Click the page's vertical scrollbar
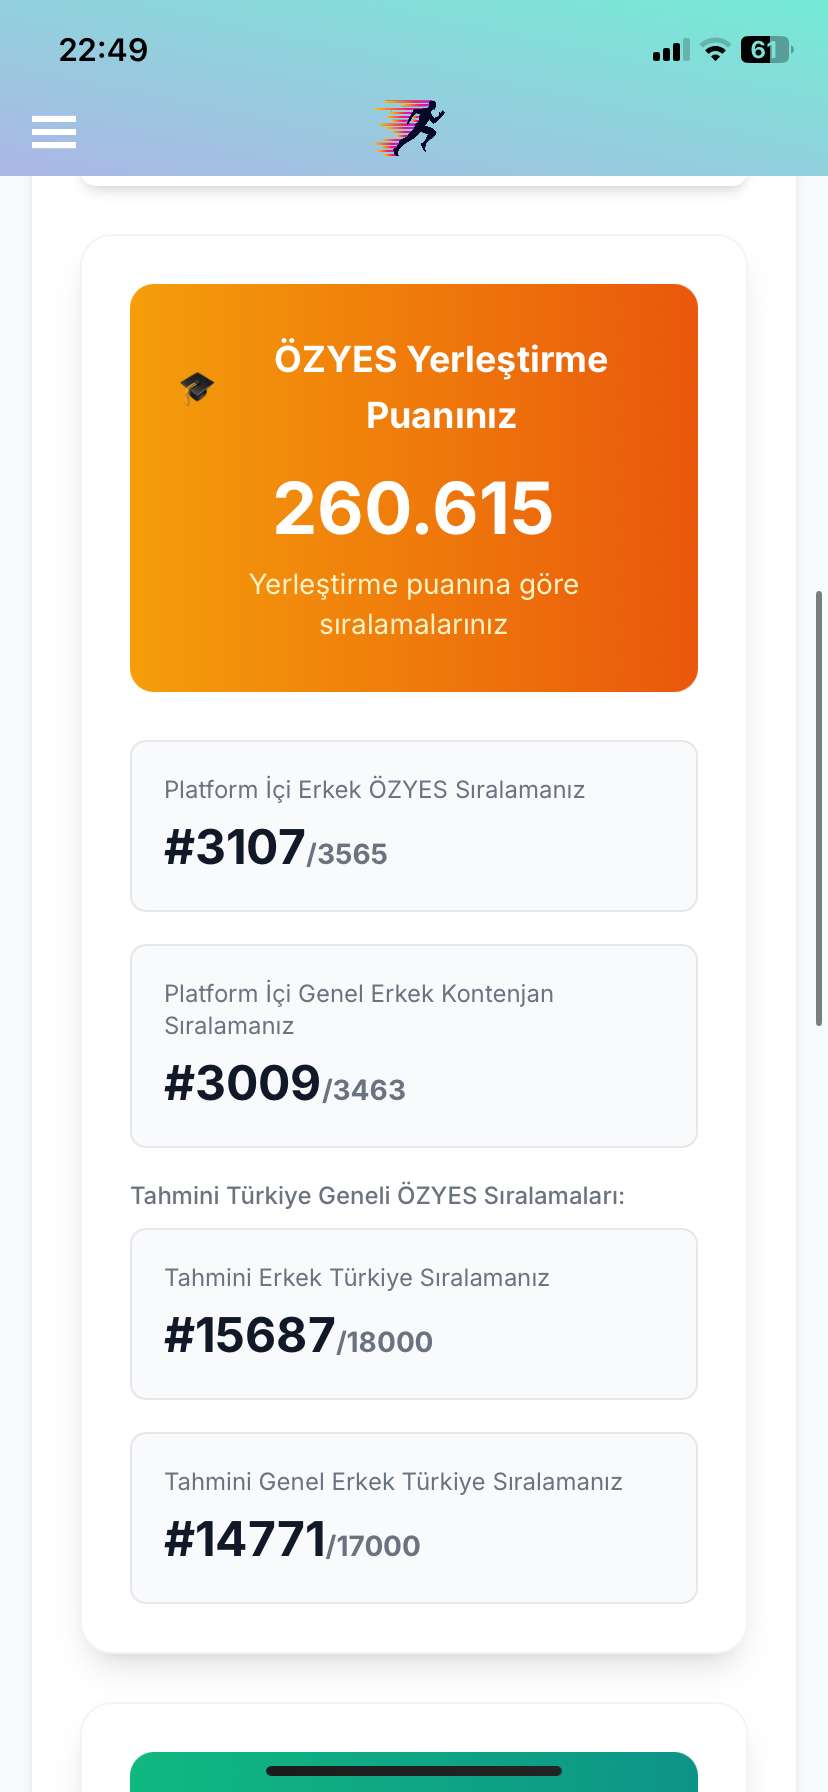The height and width of the screenshot is (1792, 828). [x=820, y=808]
